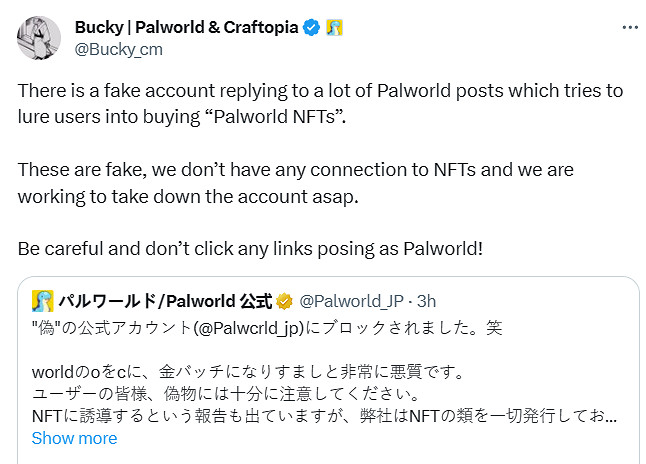
Task: Open the Bucky | Palworld & Craftopia display name
Action: 186,27
